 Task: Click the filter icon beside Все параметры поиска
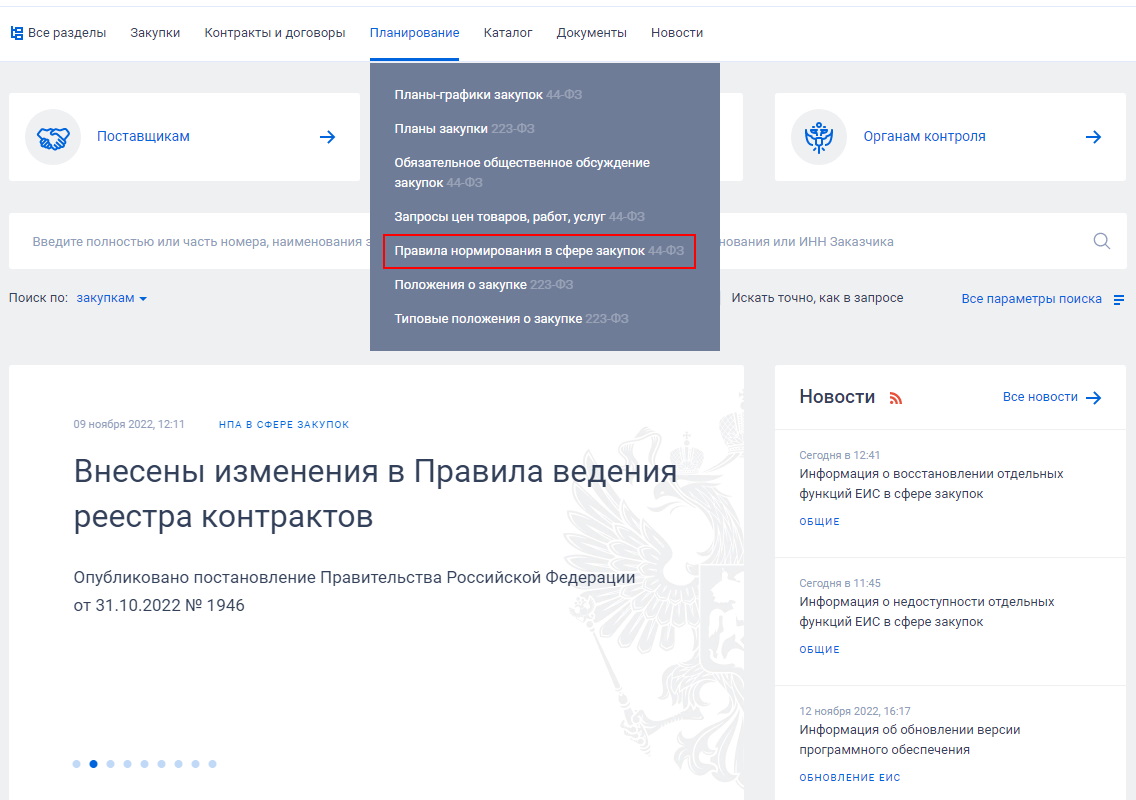pyautogui.click(x=1119, y=298)
